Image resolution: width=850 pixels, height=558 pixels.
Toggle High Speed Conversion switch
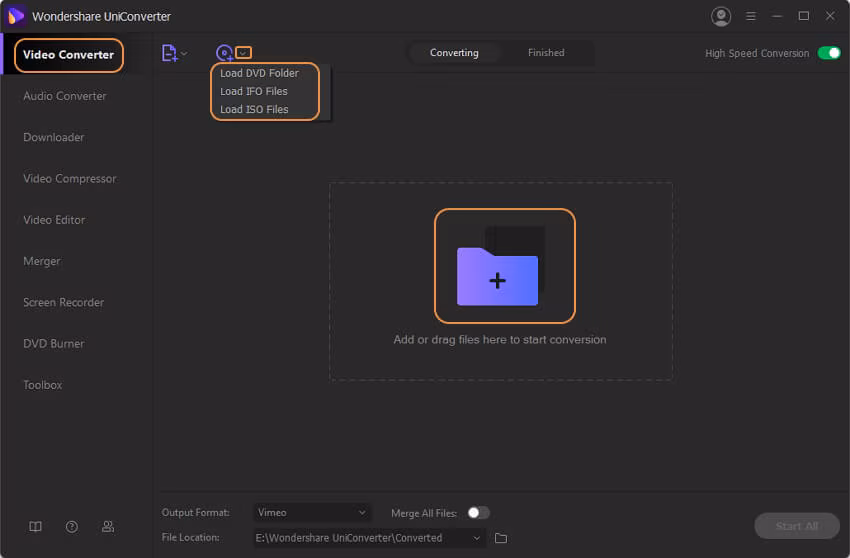tap(829, 53)
